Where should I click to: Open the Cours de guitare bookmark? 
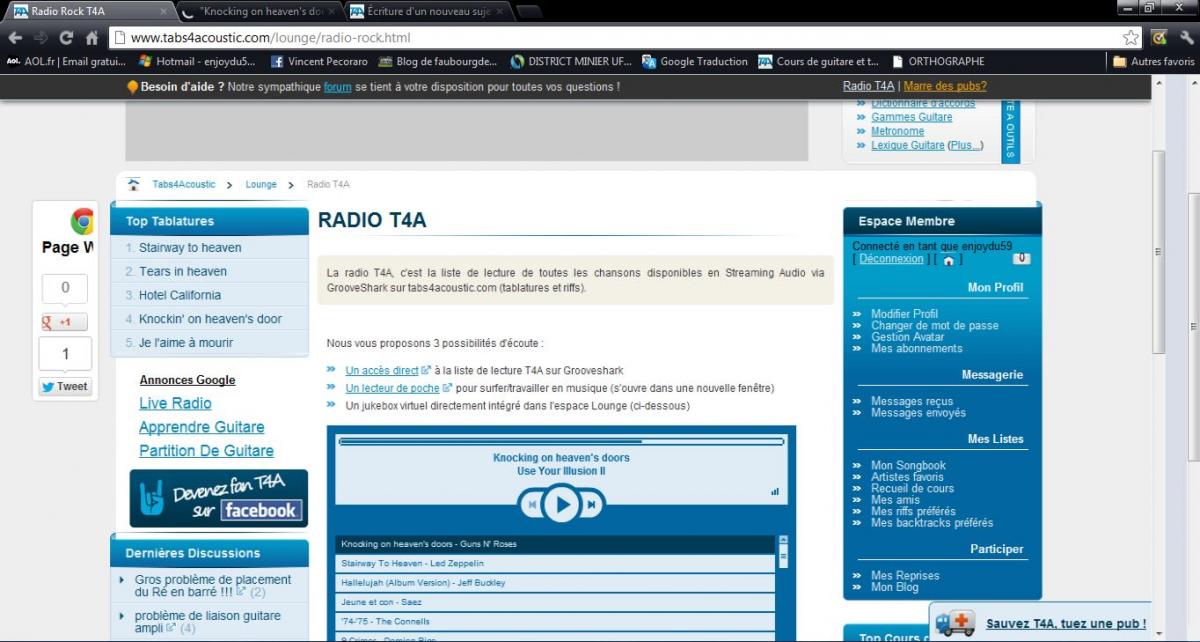(819, 61)
